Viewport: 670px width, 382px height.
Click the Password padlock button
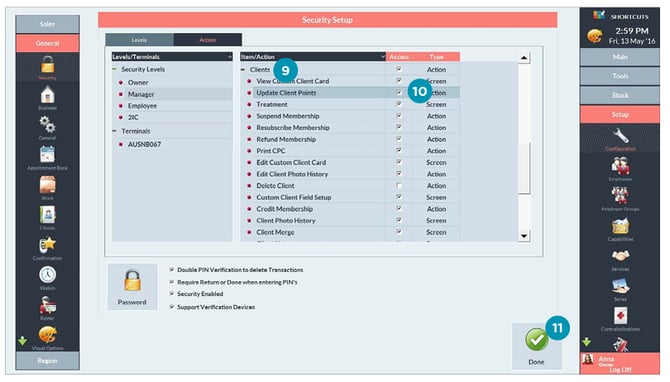pos(132,287)
